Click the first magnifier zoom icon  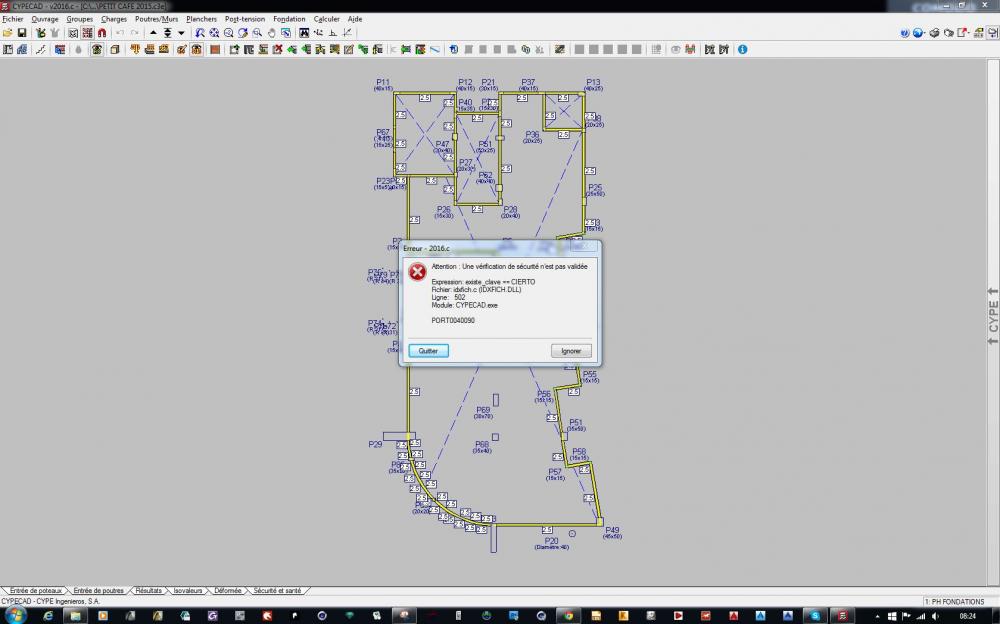pyautogui.click(x=200, y=33)
